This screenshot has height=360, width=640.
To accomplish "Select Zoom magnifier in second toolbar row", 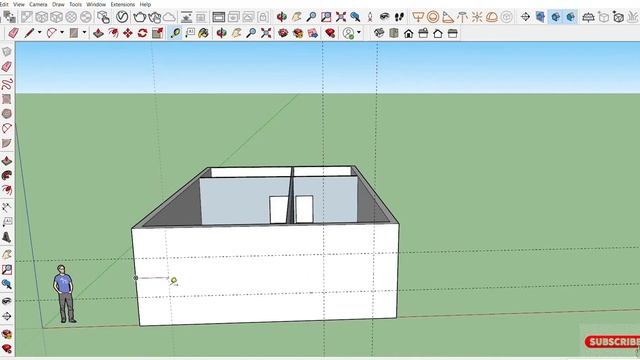I will coord(251,33).
